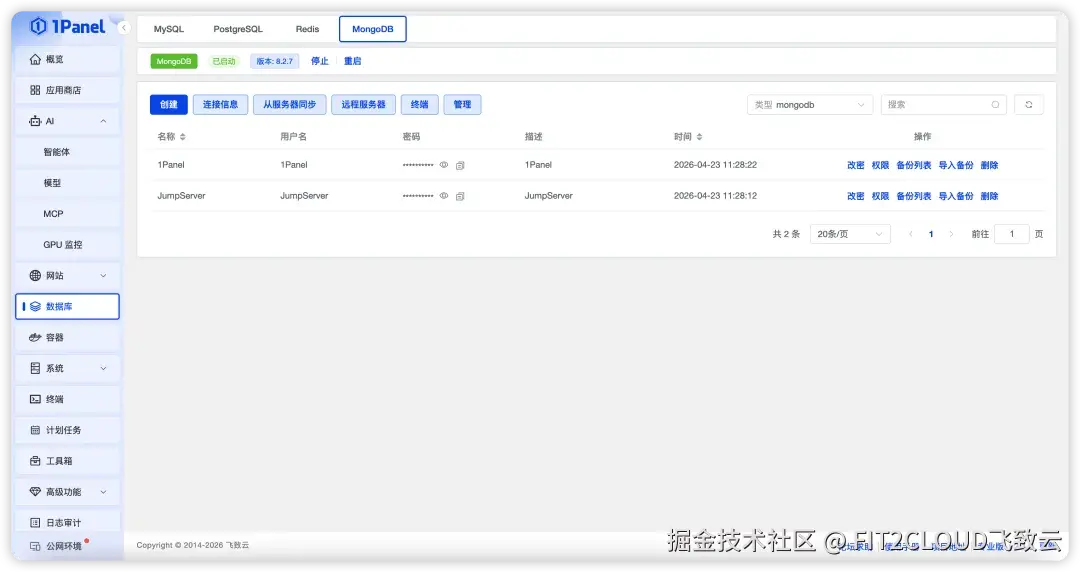
Task: Switch to the MySQL tab
Action: (x=169, y=29)
